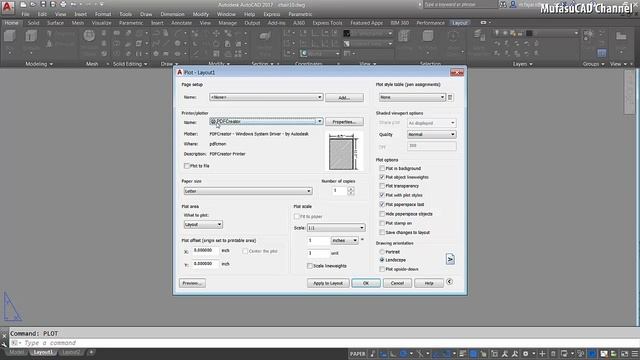Open the status bar Customization menu icon

tap(635, 354)
